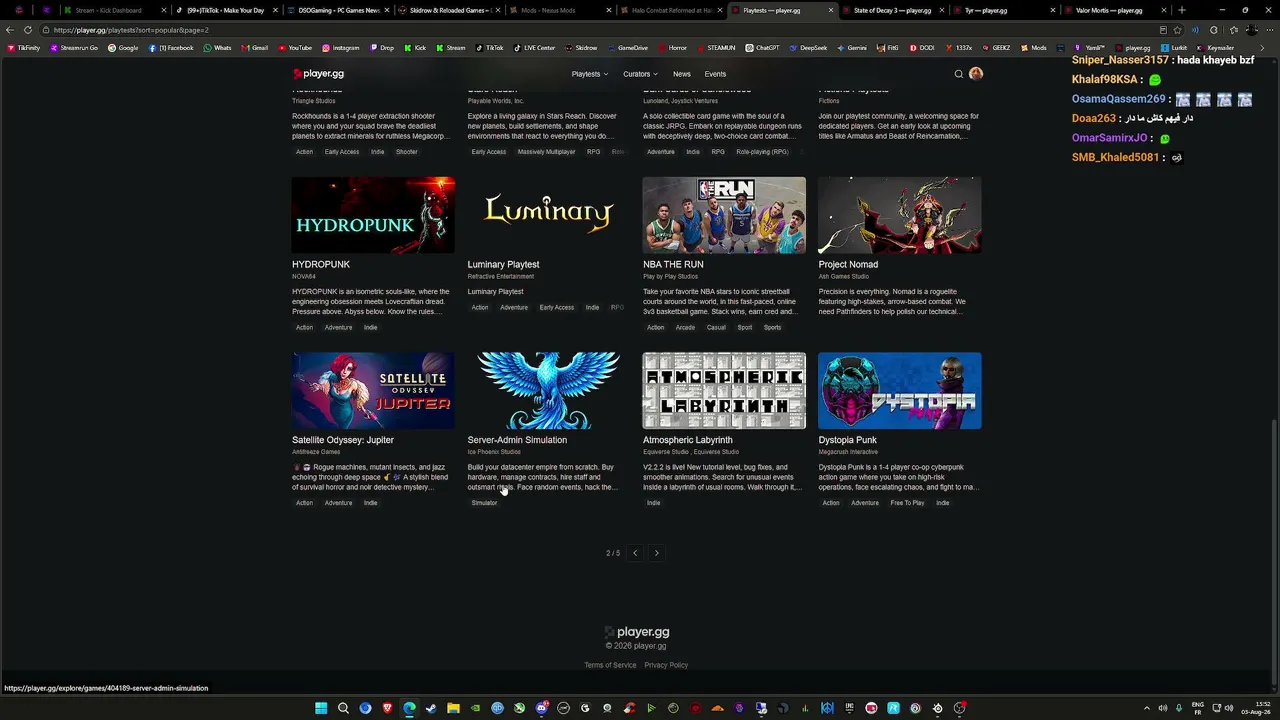Go to the previous playtests page arrow
This screenshot has height=720, width=1280.
point(634,553)
